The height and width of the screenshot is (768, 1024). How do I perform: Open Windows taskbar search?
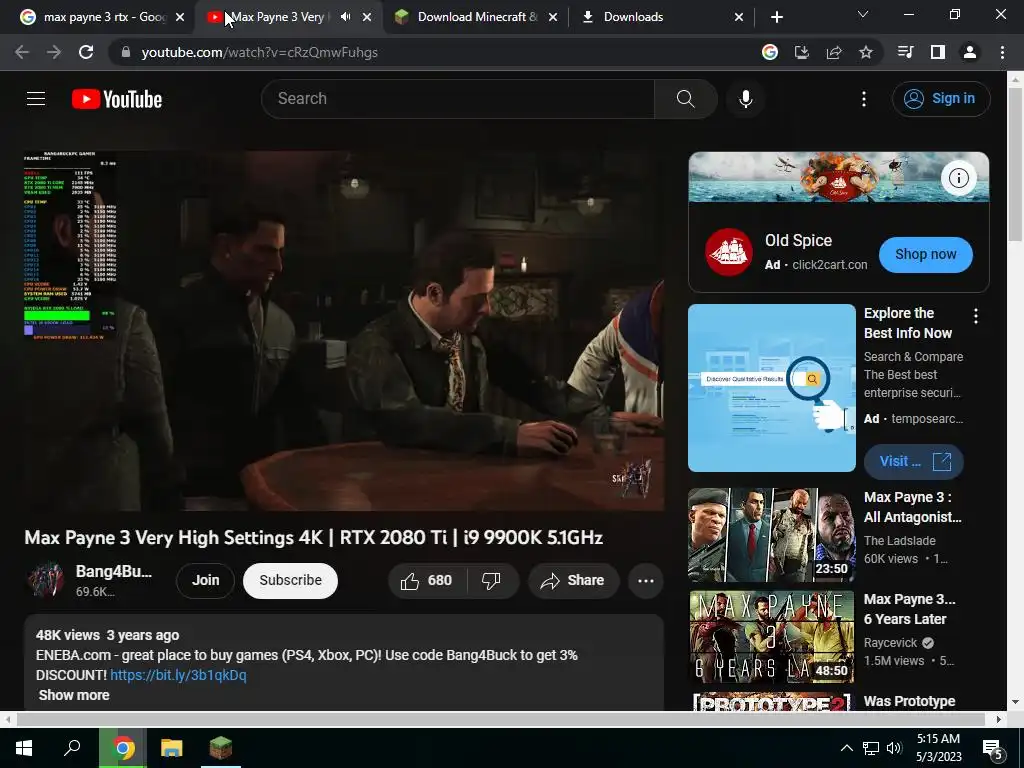coord(72,748)
